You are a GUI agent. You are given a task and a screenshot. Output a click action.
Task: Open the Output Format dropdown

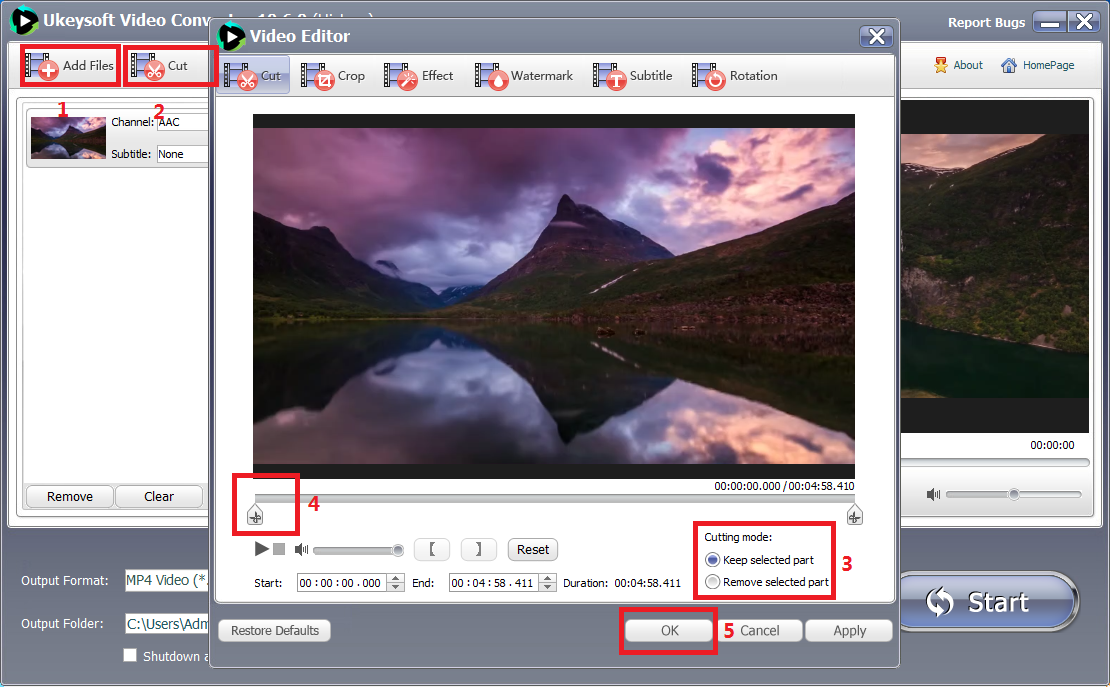coord(166,581)
